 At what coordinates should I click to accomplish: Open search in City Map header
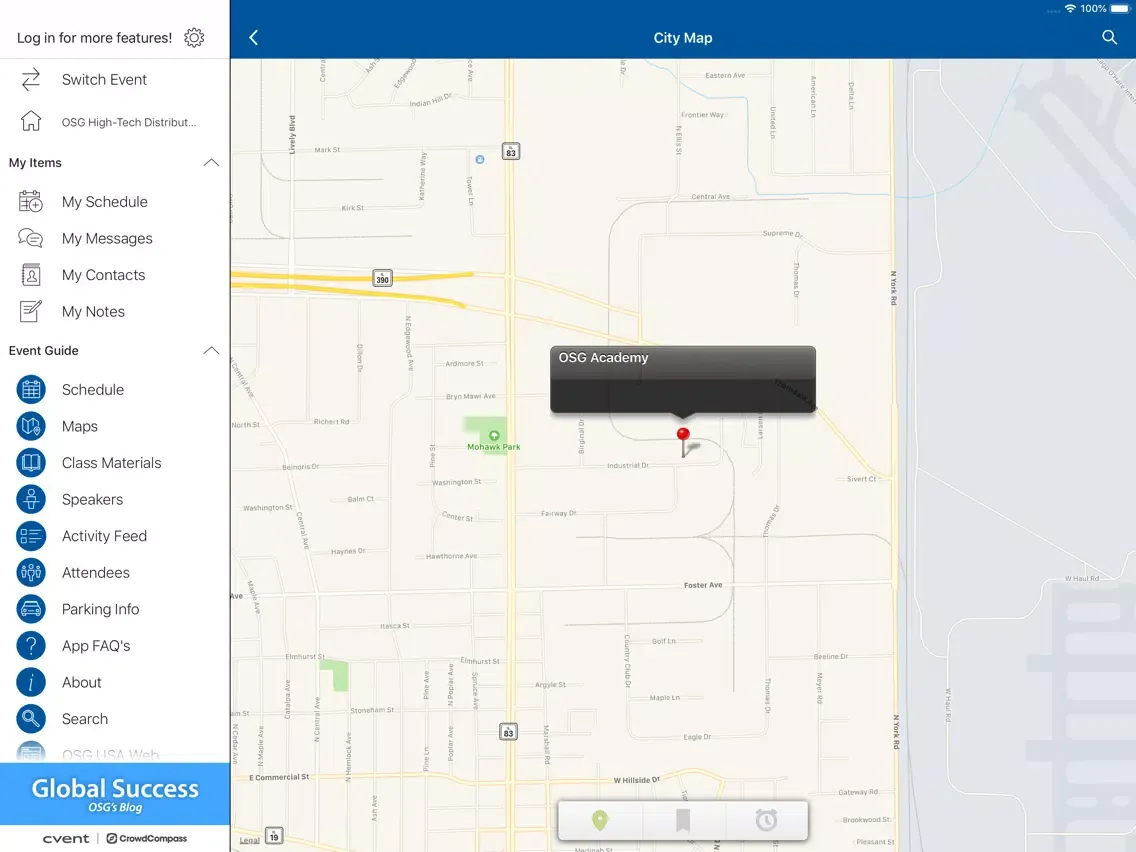point(1109,37)
